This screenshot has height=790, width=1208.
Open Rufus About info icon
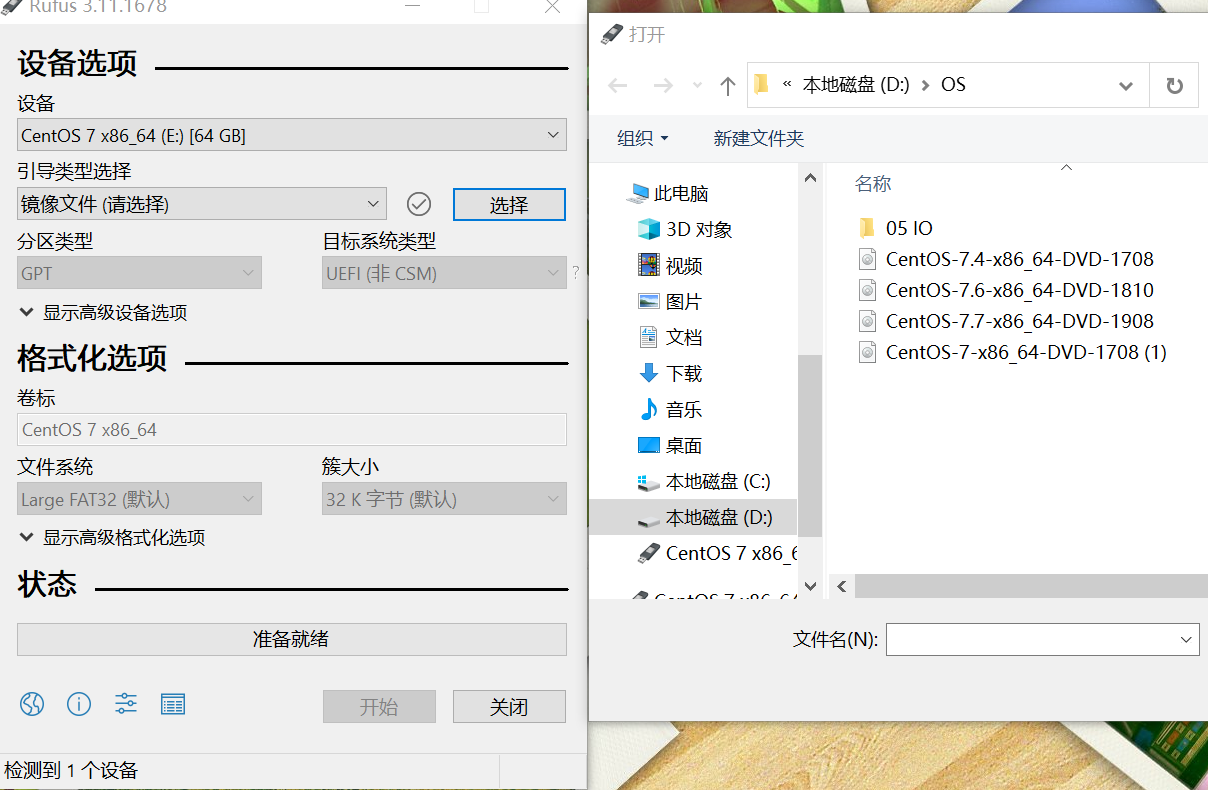tap(79, 704)
